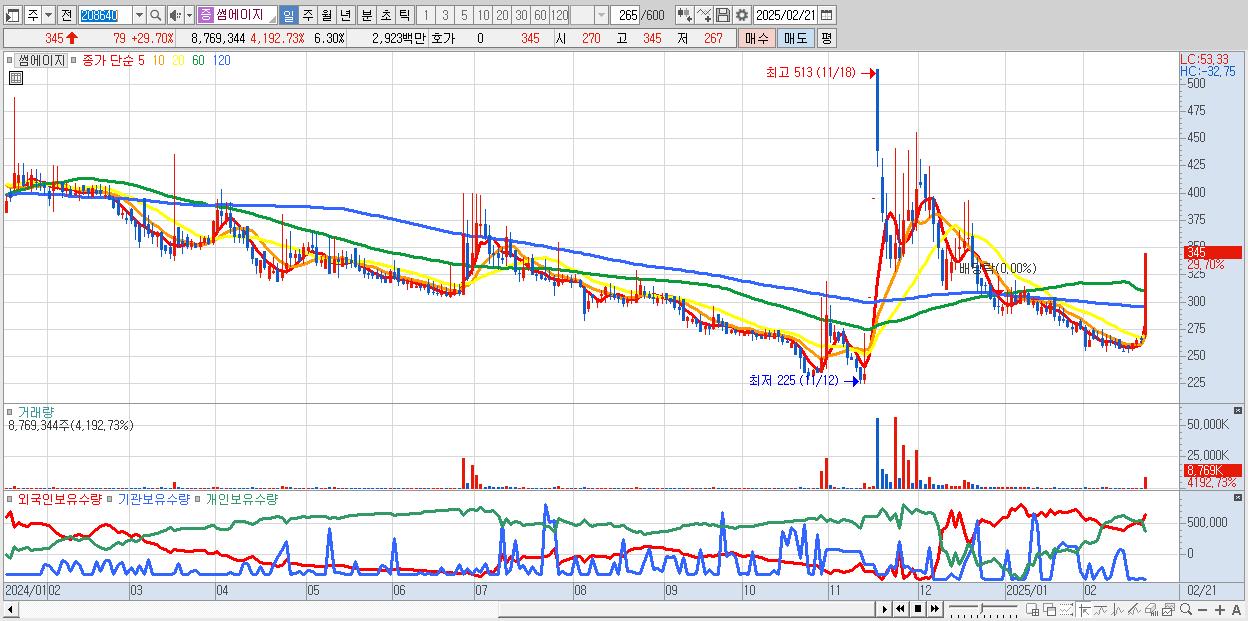This screenshot has width=1248, height=621.
Task: Click the crosshair cursor icon in bottom toolbar
Action: pos(1084,609)
